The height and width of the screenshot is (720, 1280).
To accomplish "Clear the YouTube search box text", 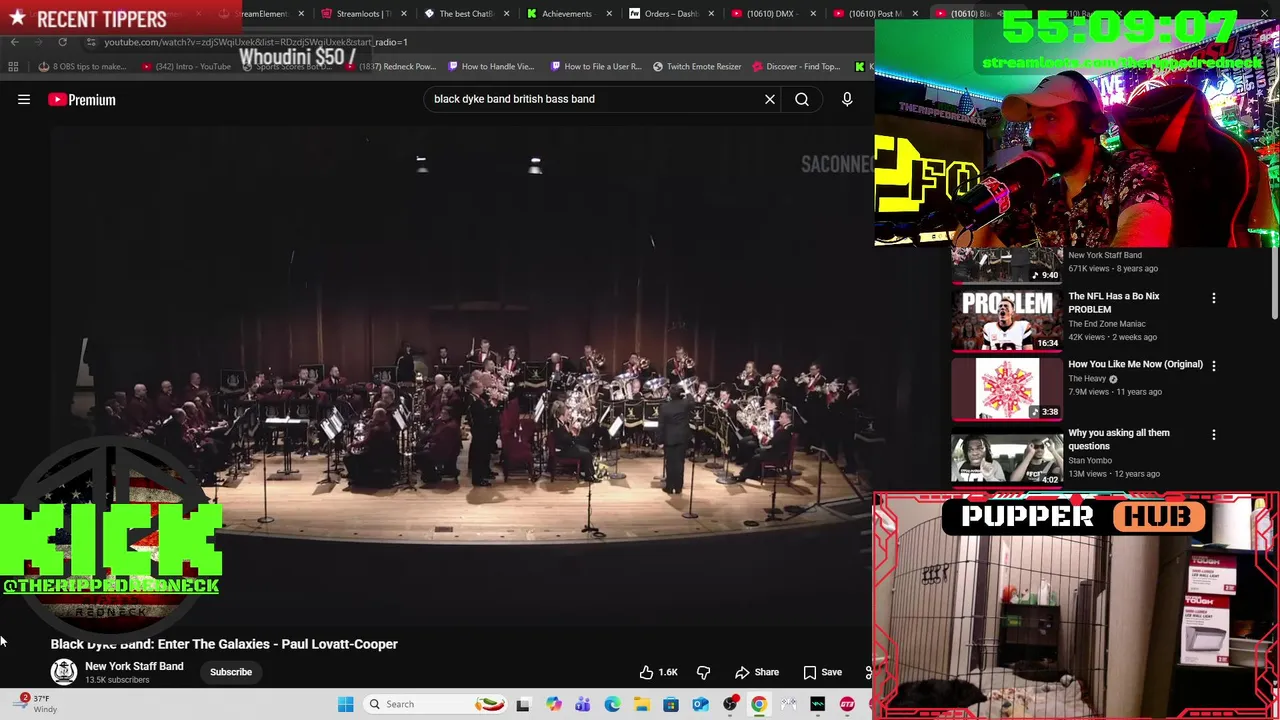I will coord(770,99).
